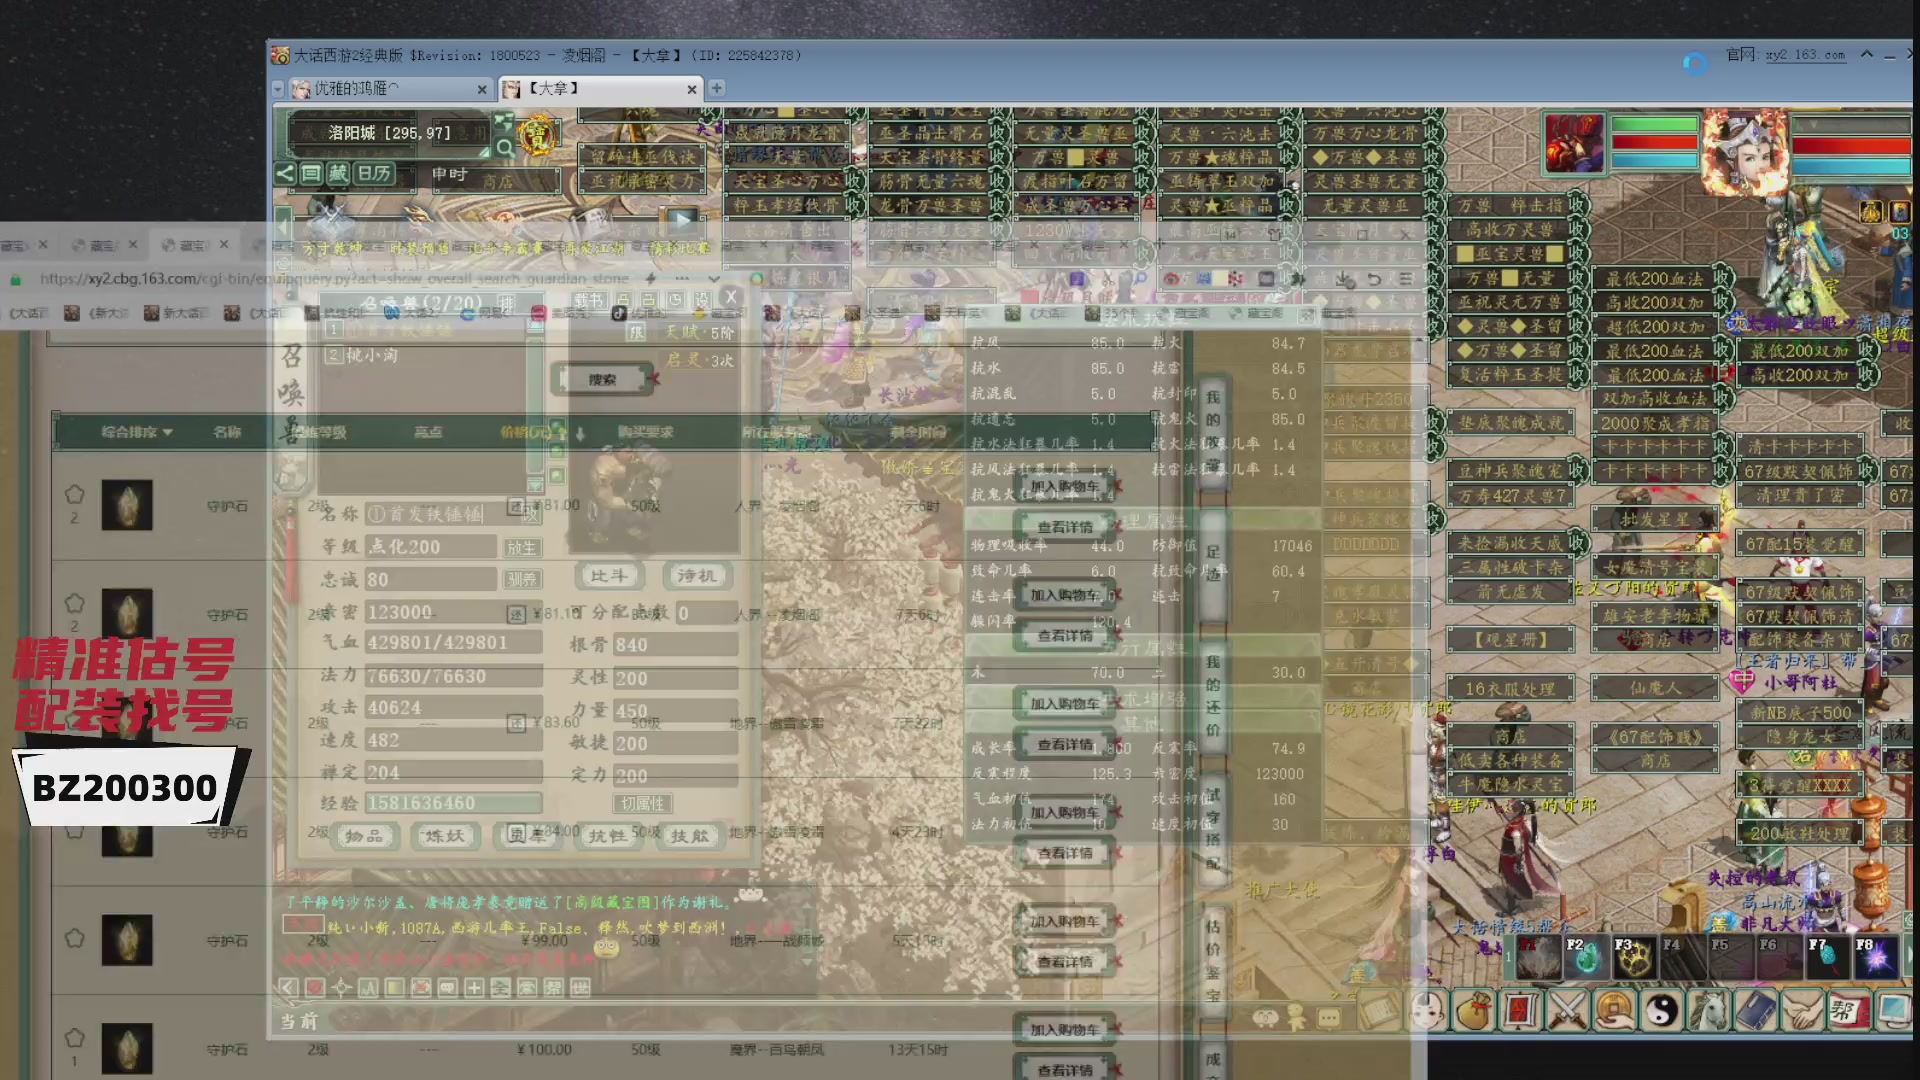Viewport: 1920px width, 1080px height.
Task: Use the F3 paw print skill
Action: (1635, 957)
